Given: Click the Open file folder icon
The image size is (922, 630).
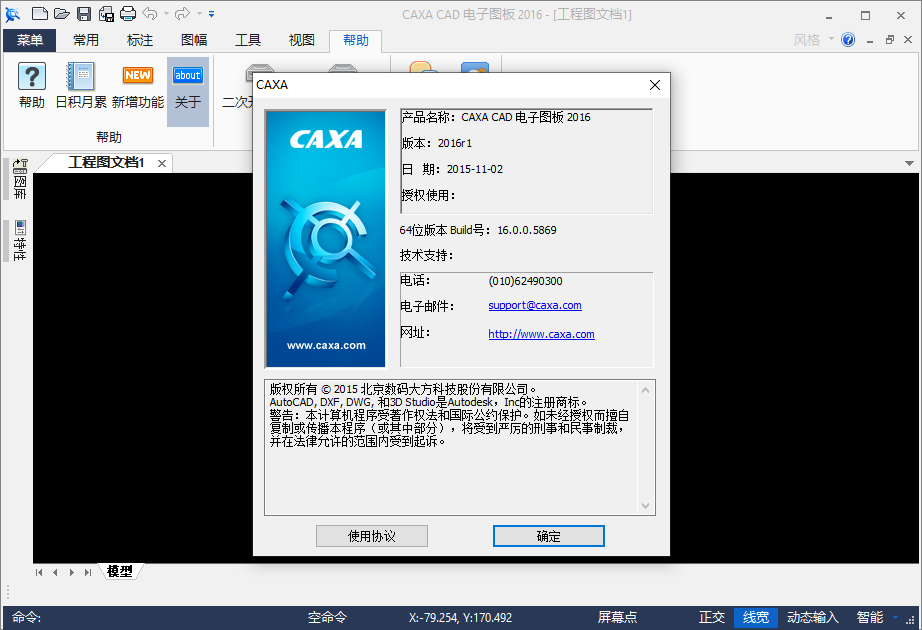Looking at the screenshot, I should click(62, 14).
